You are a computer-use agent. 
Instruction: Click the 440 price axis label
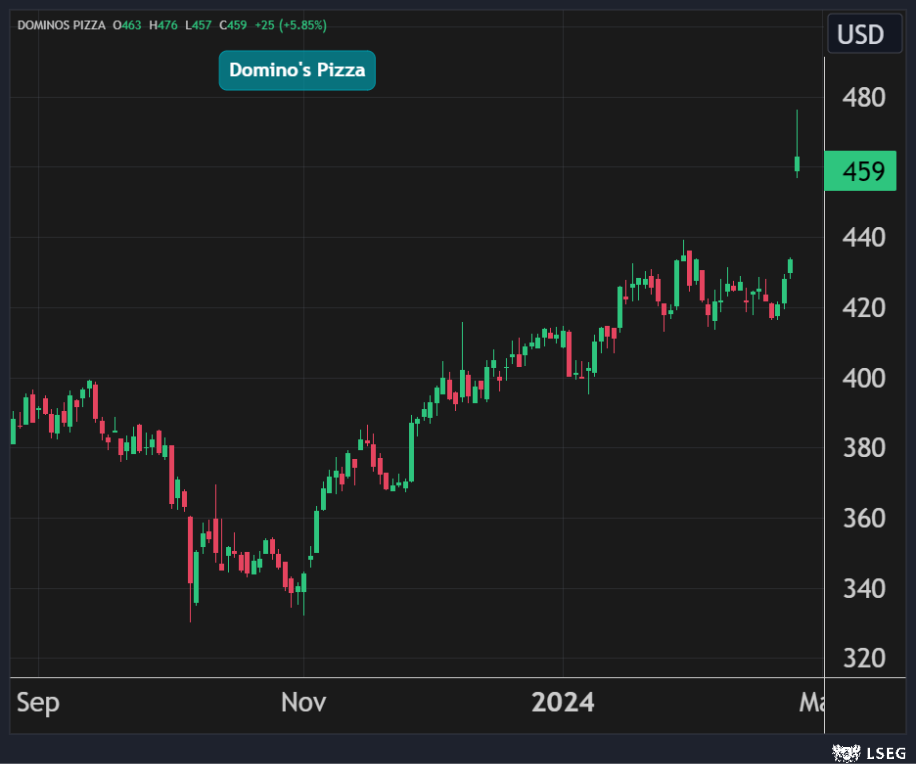(x=863, y=238)
